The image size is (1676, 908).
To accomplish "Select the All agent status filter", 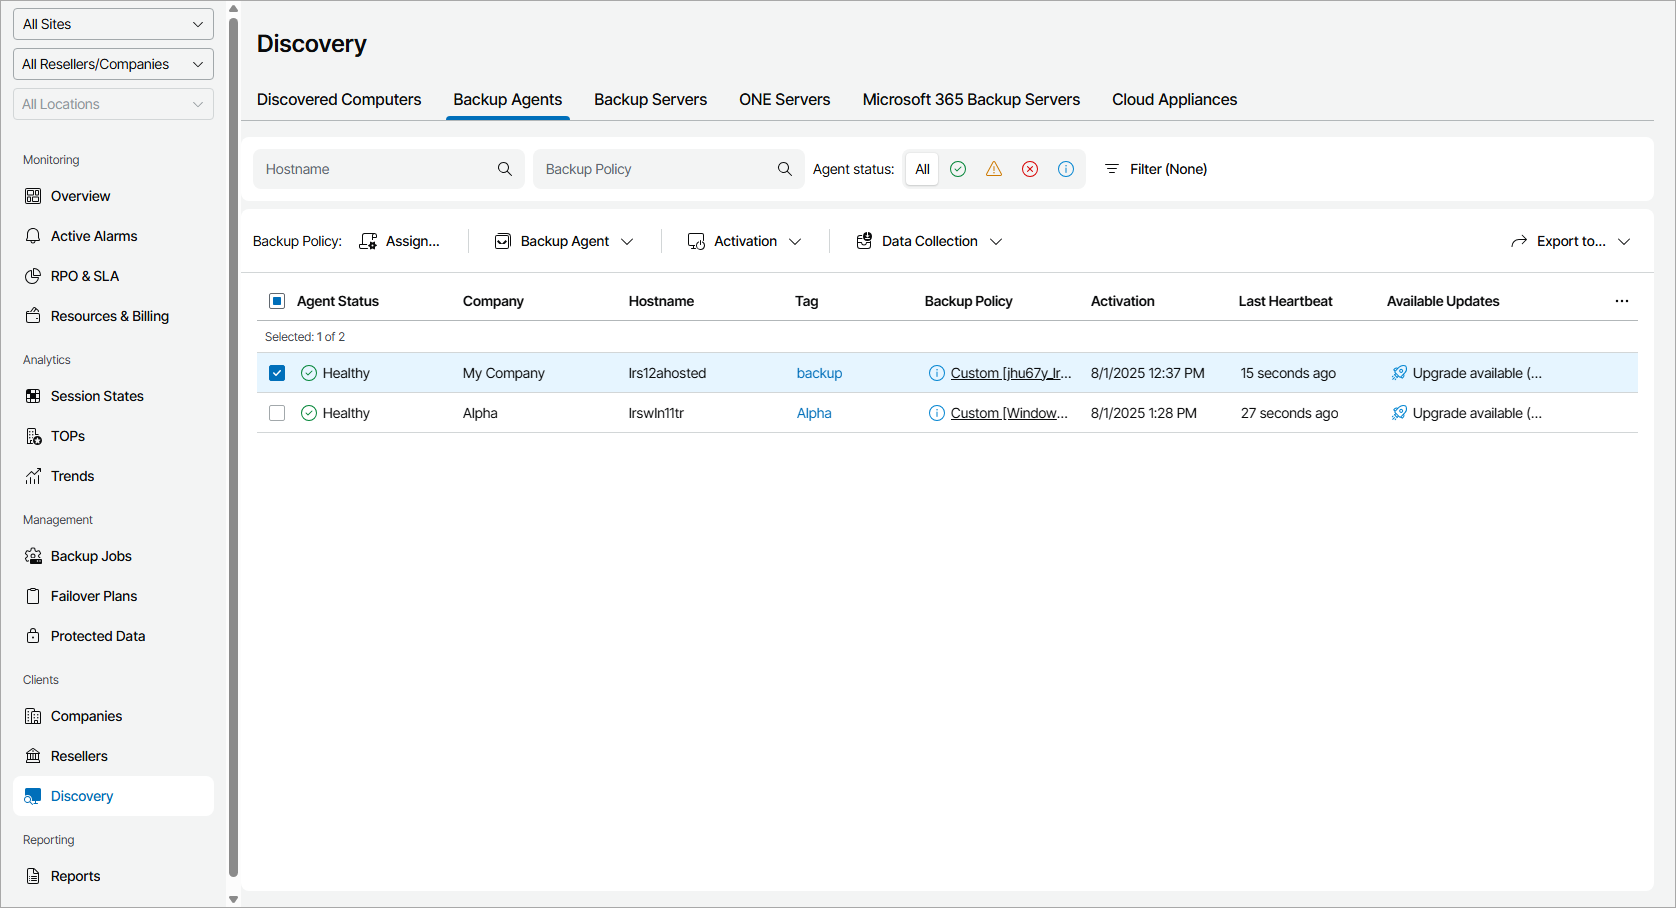I will coord(922,169).
